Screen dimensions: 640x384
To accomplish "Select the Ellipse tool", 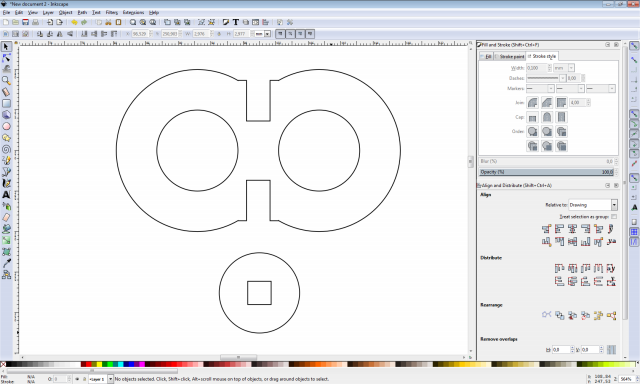I will (x=6, y=127).
